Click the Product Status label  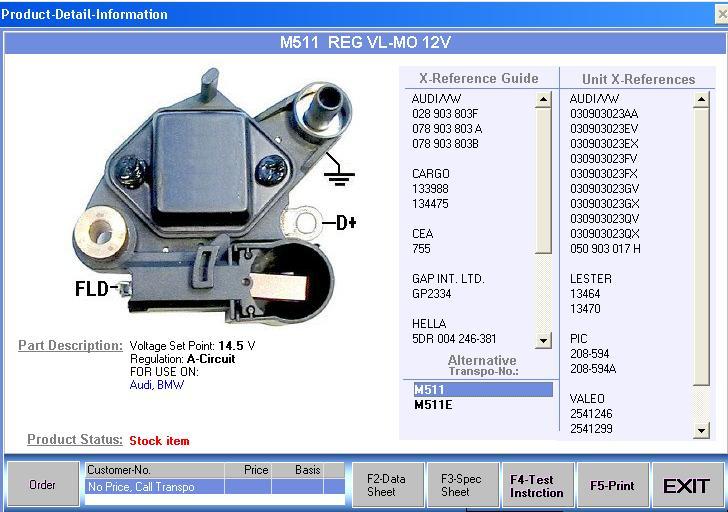point(75,439)
